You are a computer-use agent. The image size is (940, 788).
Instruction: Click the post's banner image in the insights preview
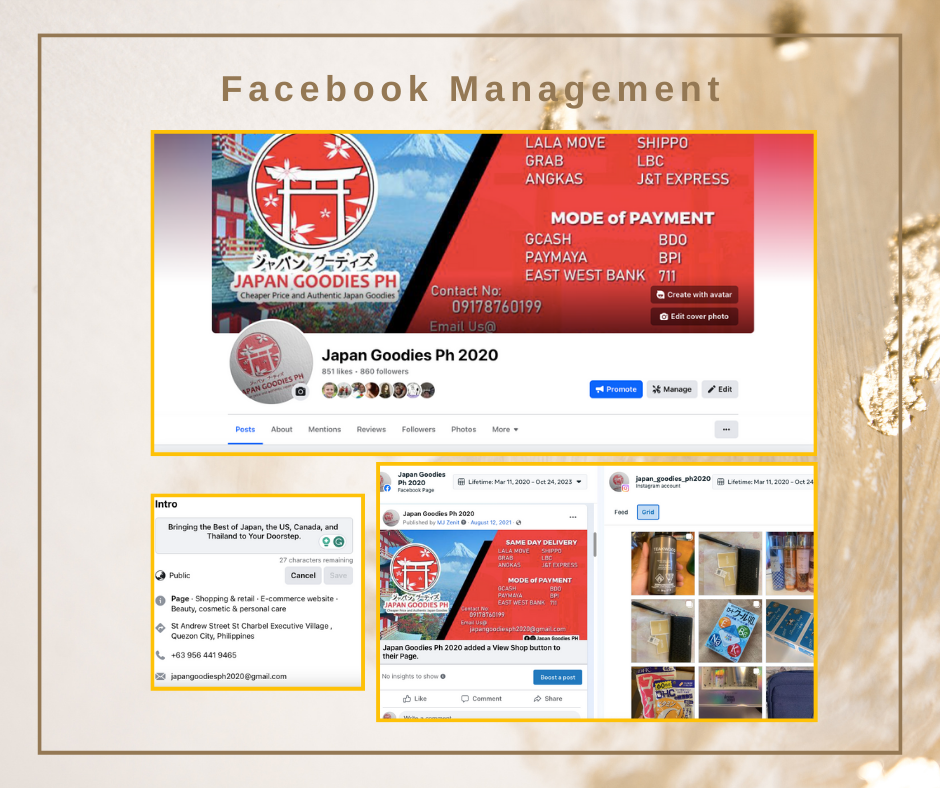pos(484,585)
